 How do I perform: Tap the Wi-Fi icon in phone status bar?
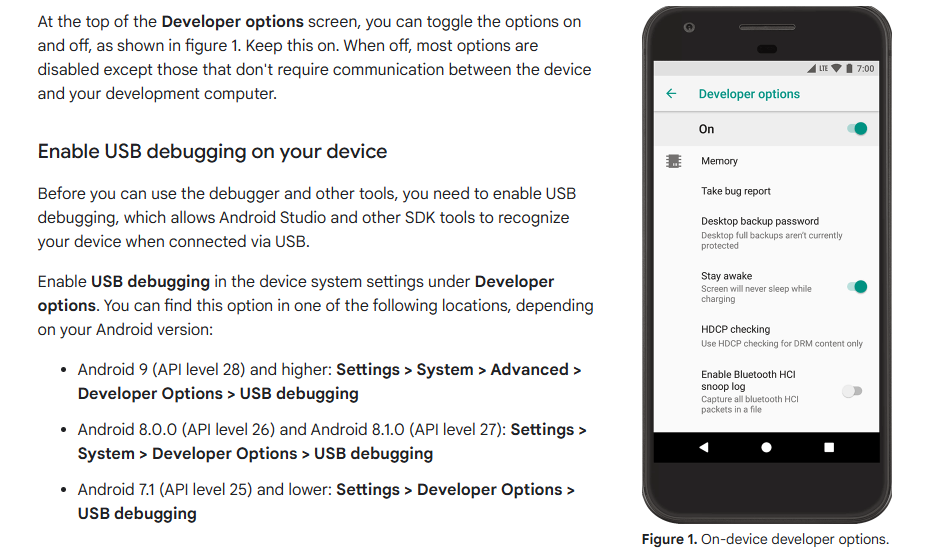point(836,68)
